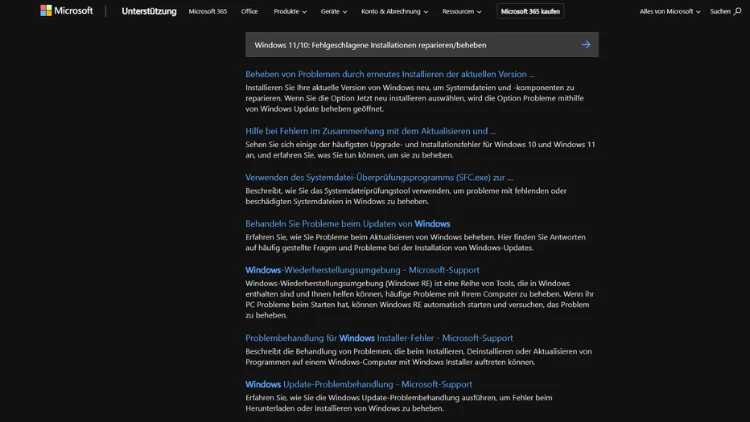Click description 'Erfahren Sie, wie Sie Probleme beim Aktualisieren'
Screen dimensions: 750x422
416,243
